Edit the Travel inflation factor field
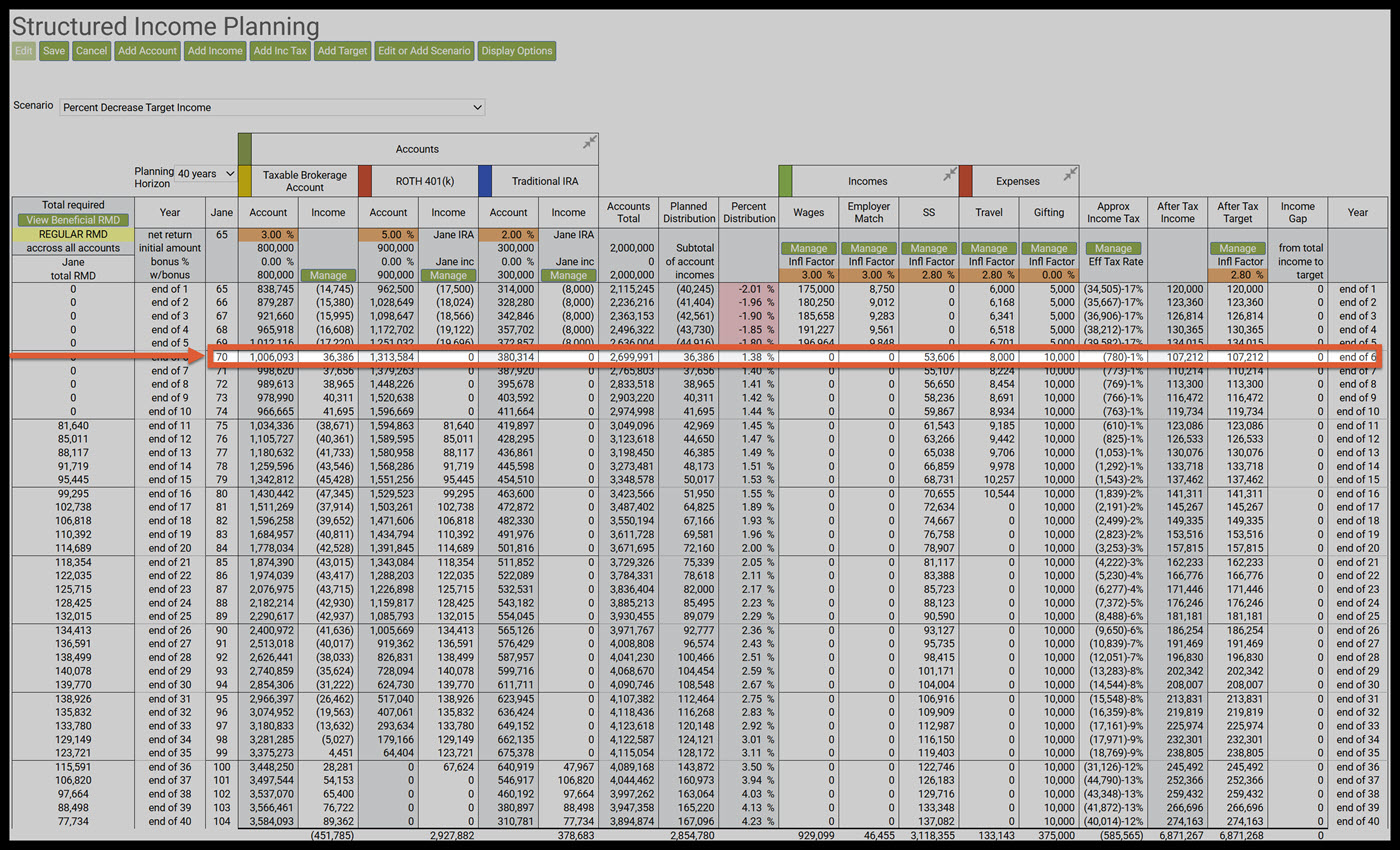The image size is (1400, 850). tap(988, 275)
